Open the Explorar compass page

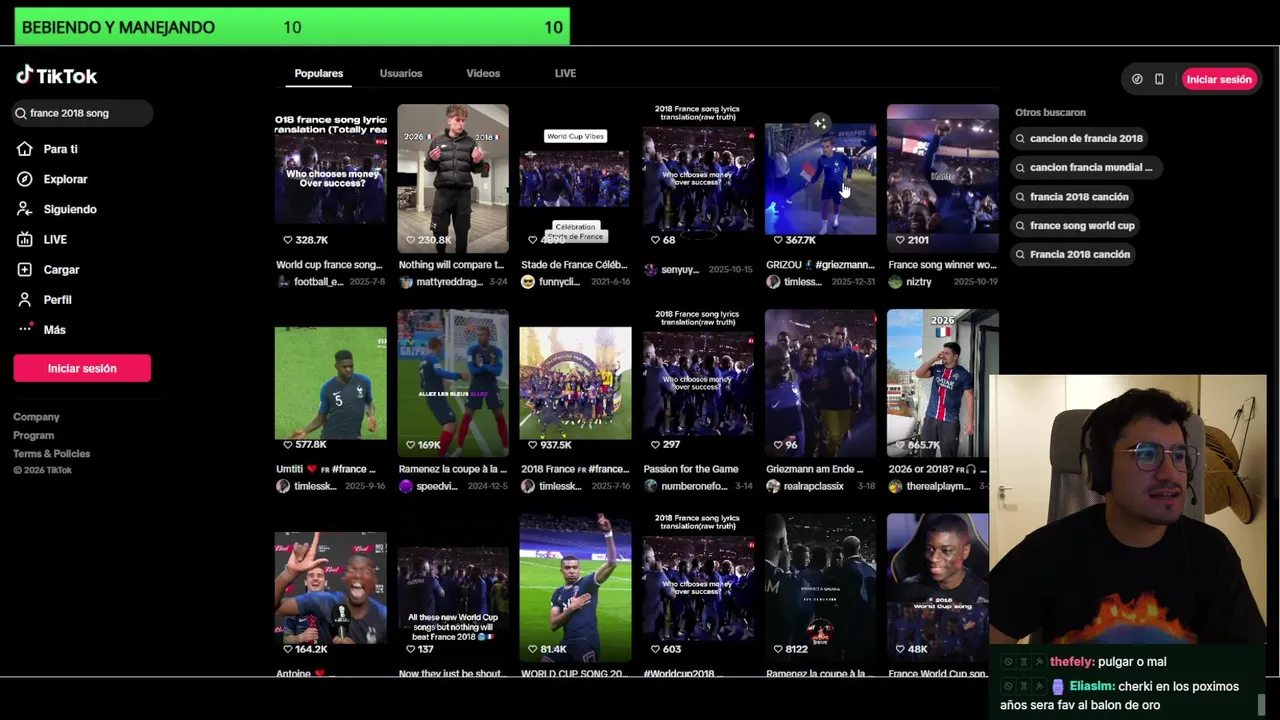(x=52, y=179)
